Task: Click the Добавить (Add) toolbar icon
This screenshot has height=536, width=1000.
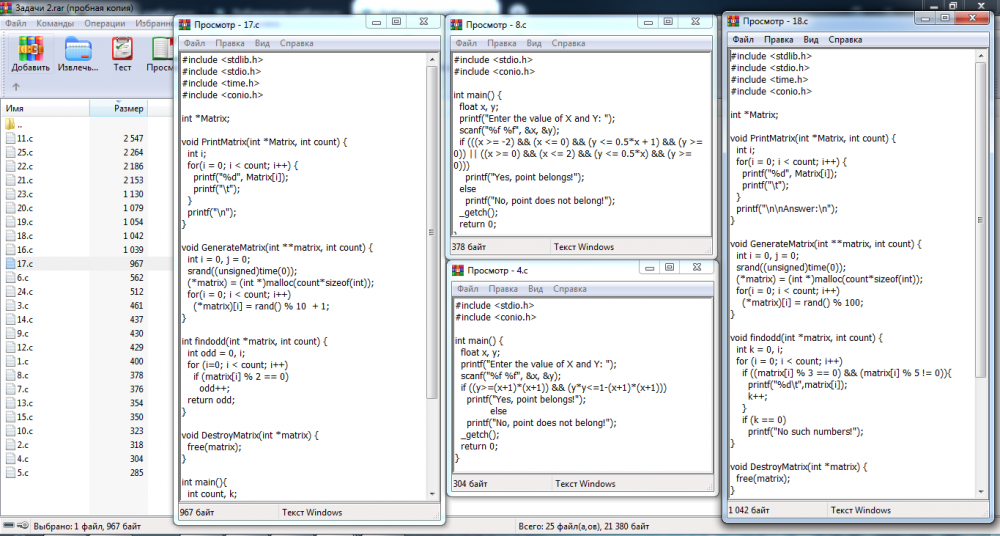Action: [x=30, y=53]
